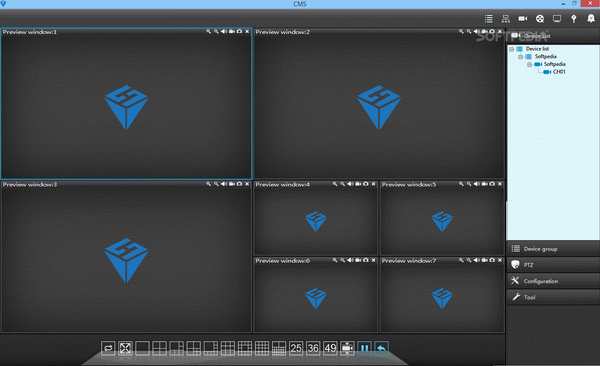
Task: Click first magnifier icon in Preview window:4
Action: (x=335, y=184)
